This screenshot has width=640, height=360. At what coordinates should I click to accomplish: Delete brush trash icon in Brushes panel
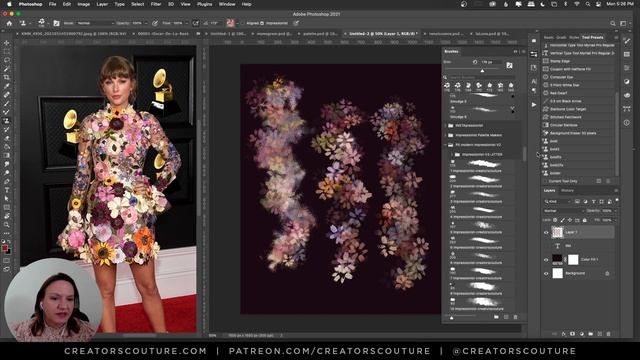click(516, 317)
